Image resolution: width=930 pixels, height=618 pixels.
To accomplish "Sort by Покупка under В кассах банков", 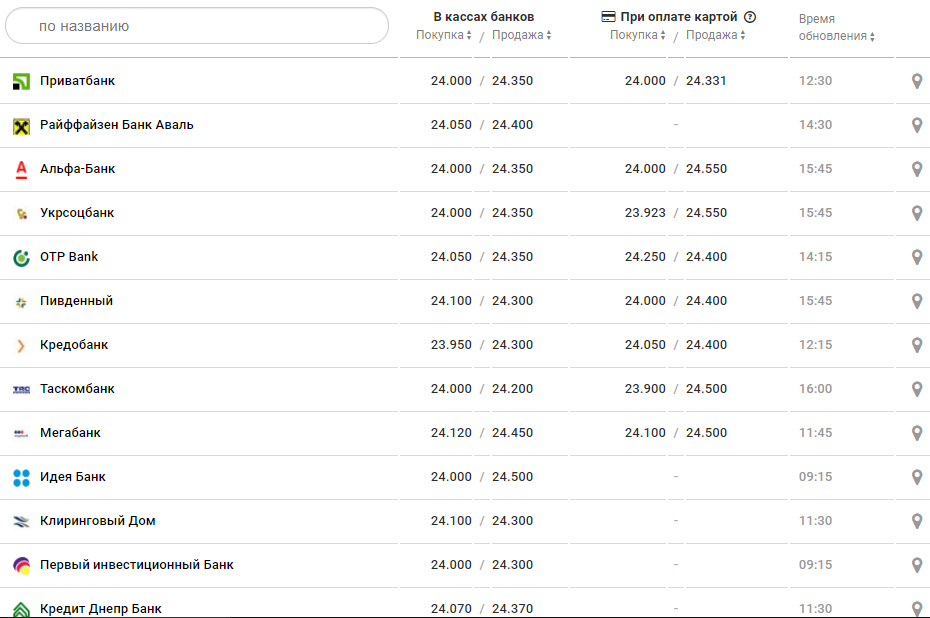I will (x=444, y=35).
